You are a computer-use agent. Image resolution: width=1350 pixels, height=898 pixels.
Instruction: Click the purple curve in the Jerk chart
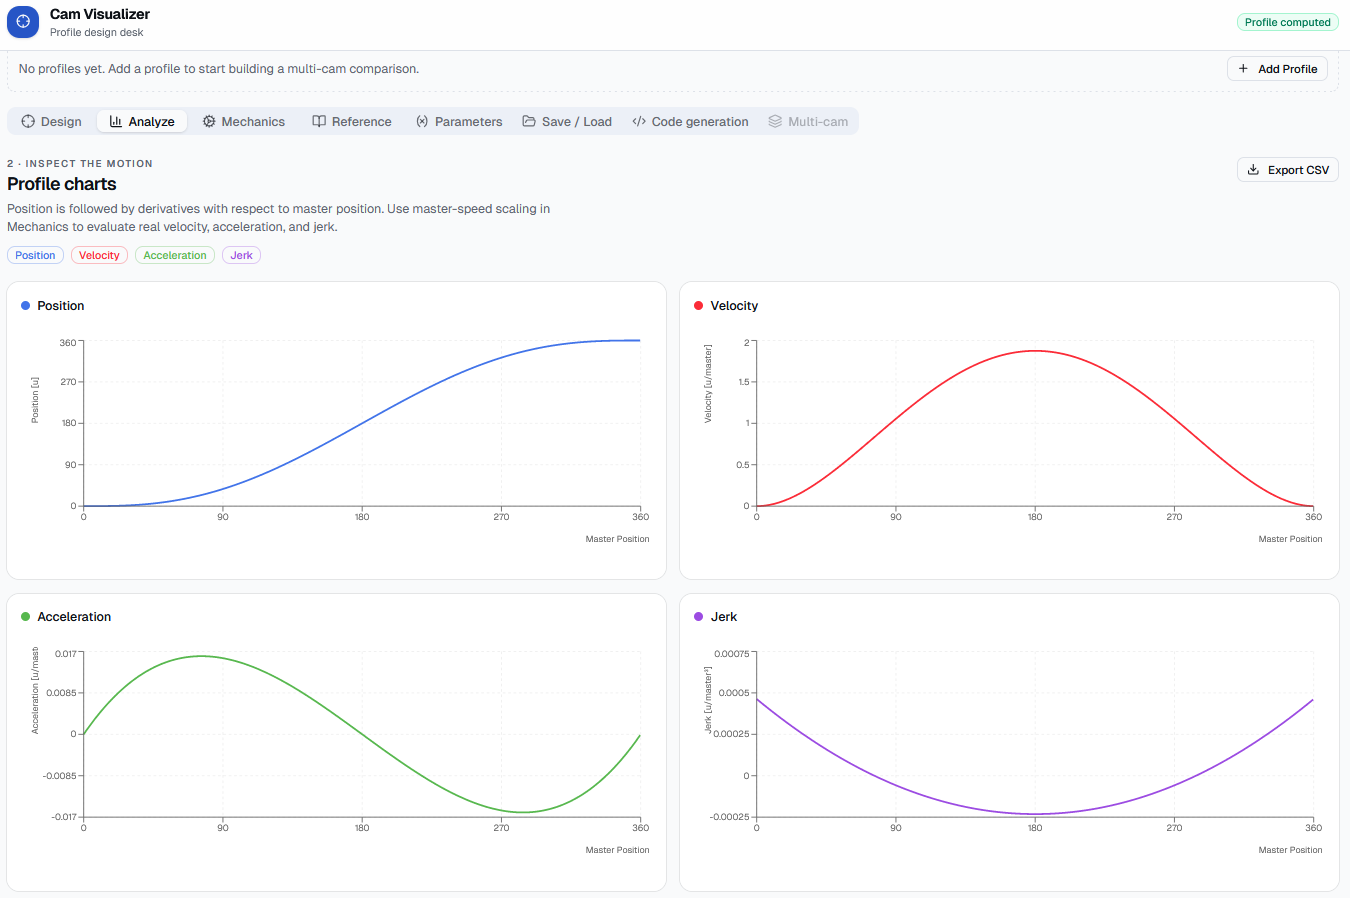1035,814
